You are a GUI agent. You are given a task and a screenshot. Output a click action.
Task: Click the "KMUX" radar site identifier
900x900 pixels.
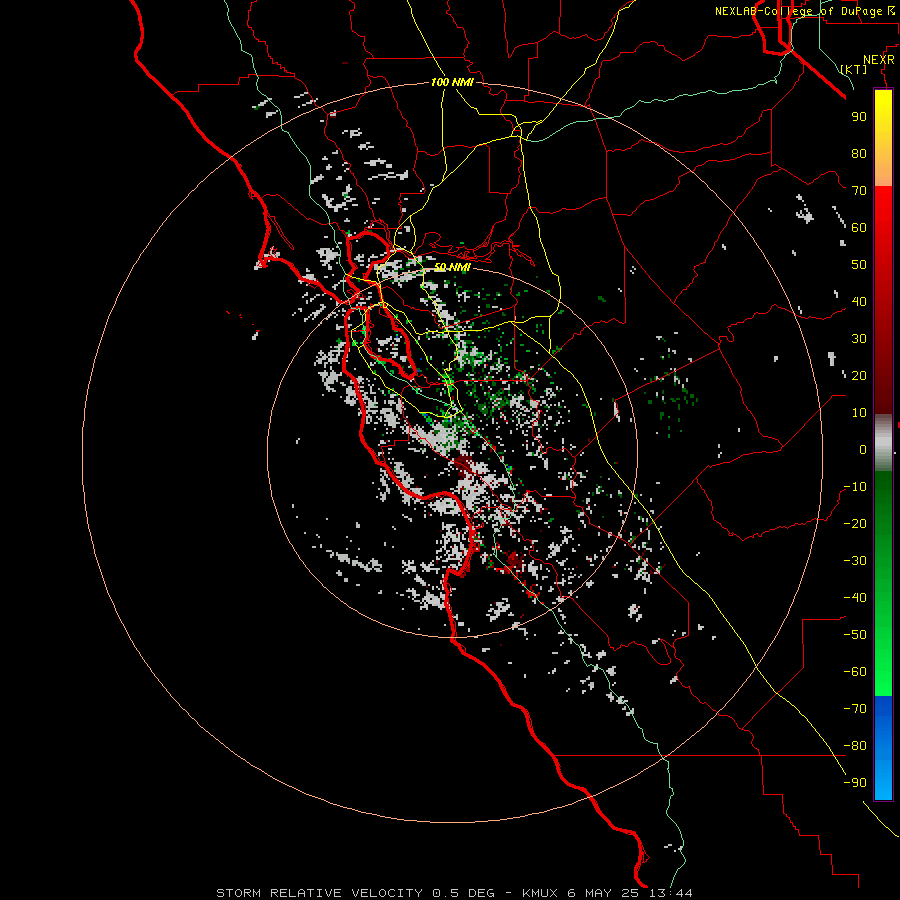541,893
